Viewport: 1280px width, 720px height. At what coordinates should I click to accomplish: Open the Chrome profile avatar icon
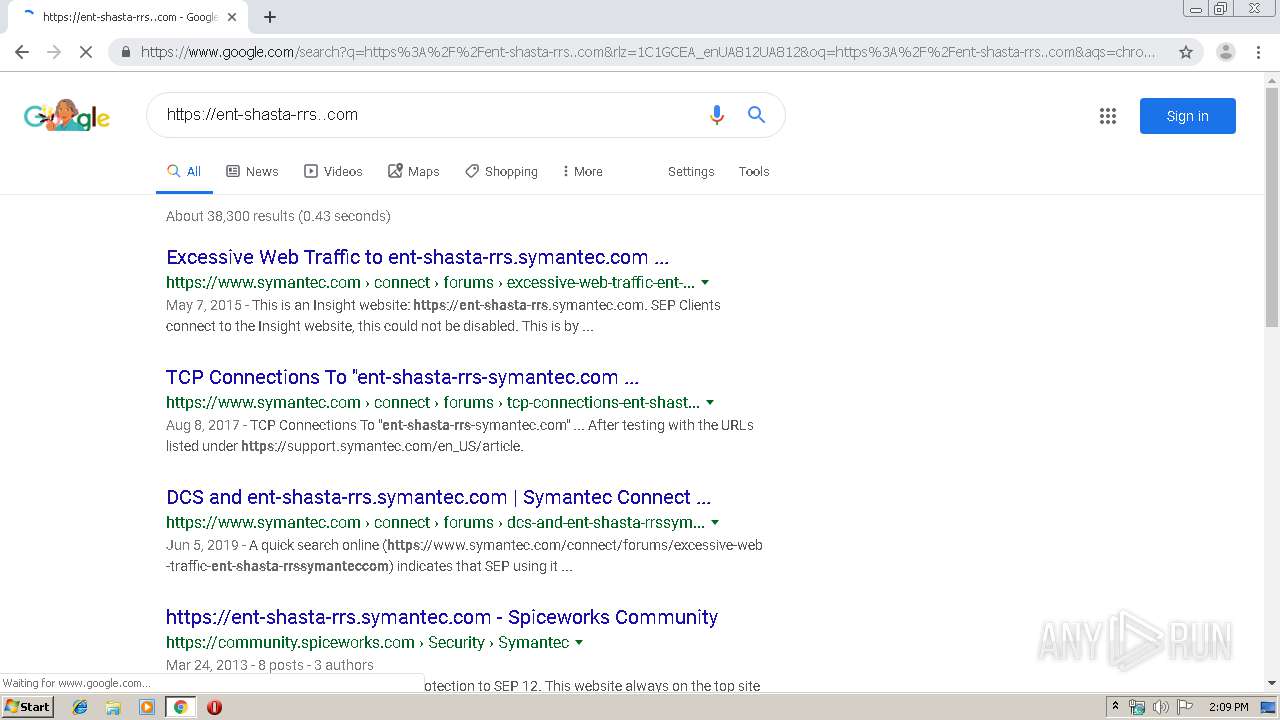pyautogui.click(x=1225, y=52)
